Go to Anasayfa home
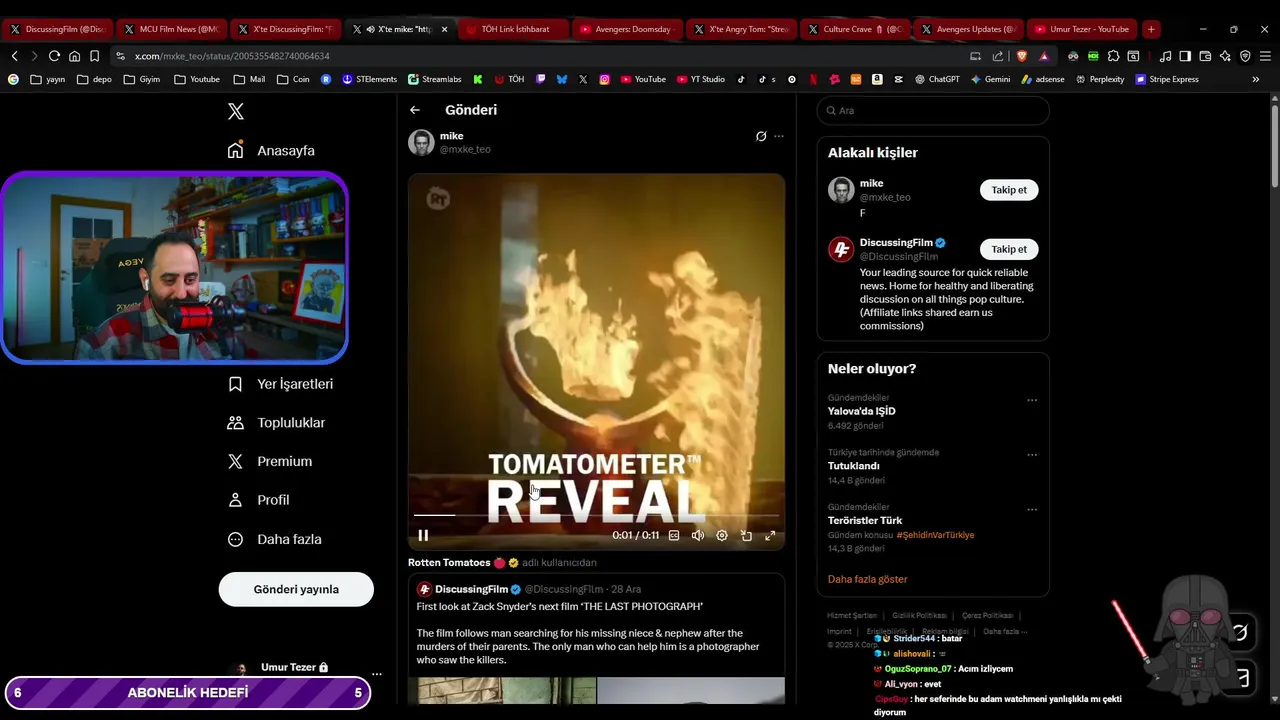This screenshot has height=720, width=1280. pos(271,150)
